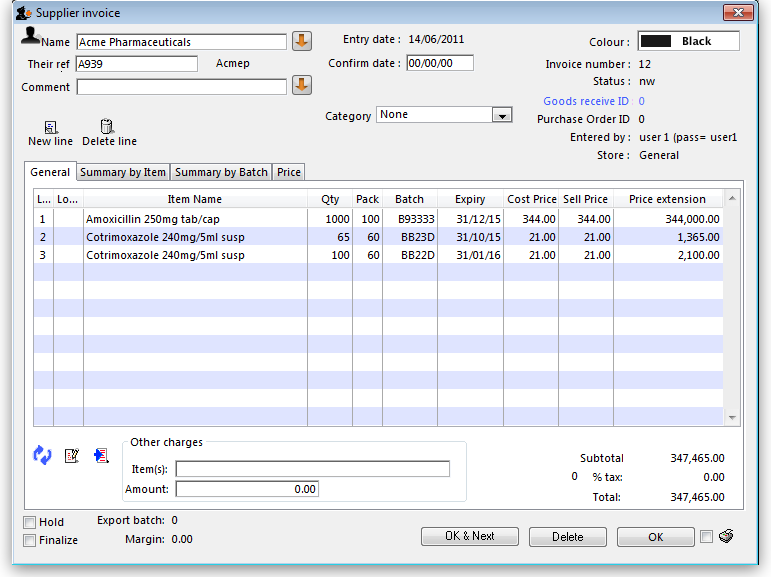Click the printer icon near OK
Viewport: 771px width, 577px height.
click(727, 536)
